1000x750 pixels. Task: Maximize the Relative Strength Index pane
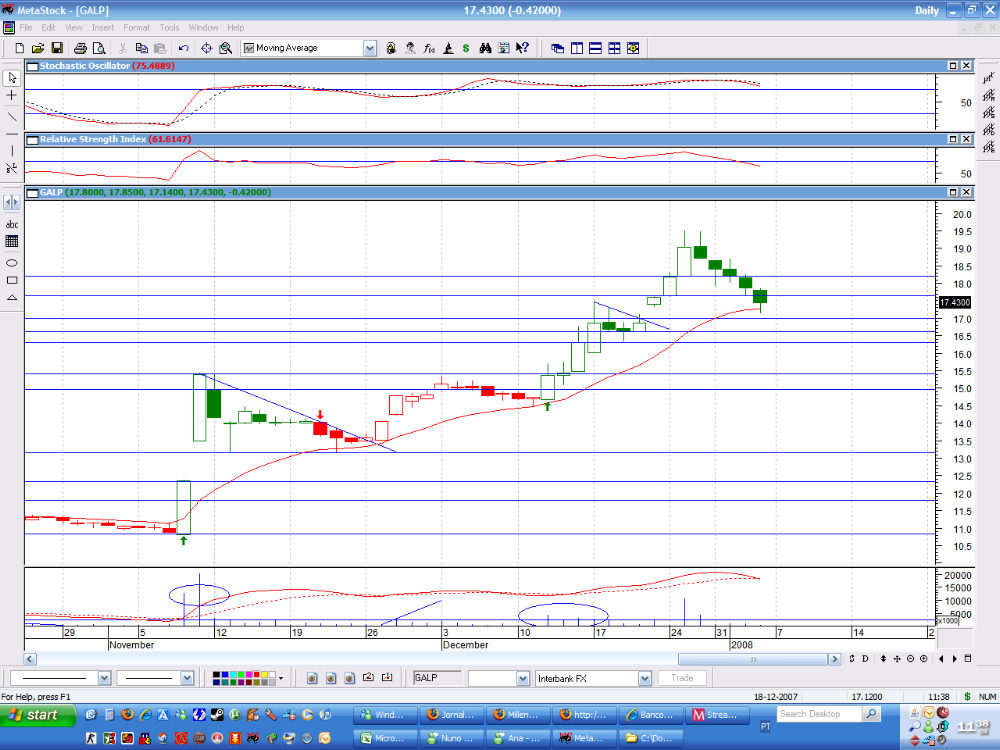tap(953, 139)
